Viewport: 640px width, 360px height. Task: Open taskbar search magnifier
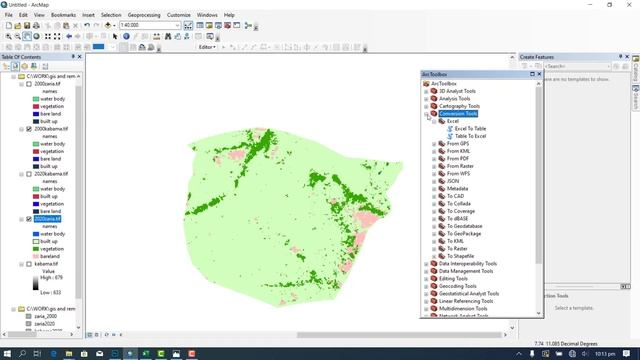[22, 354]
